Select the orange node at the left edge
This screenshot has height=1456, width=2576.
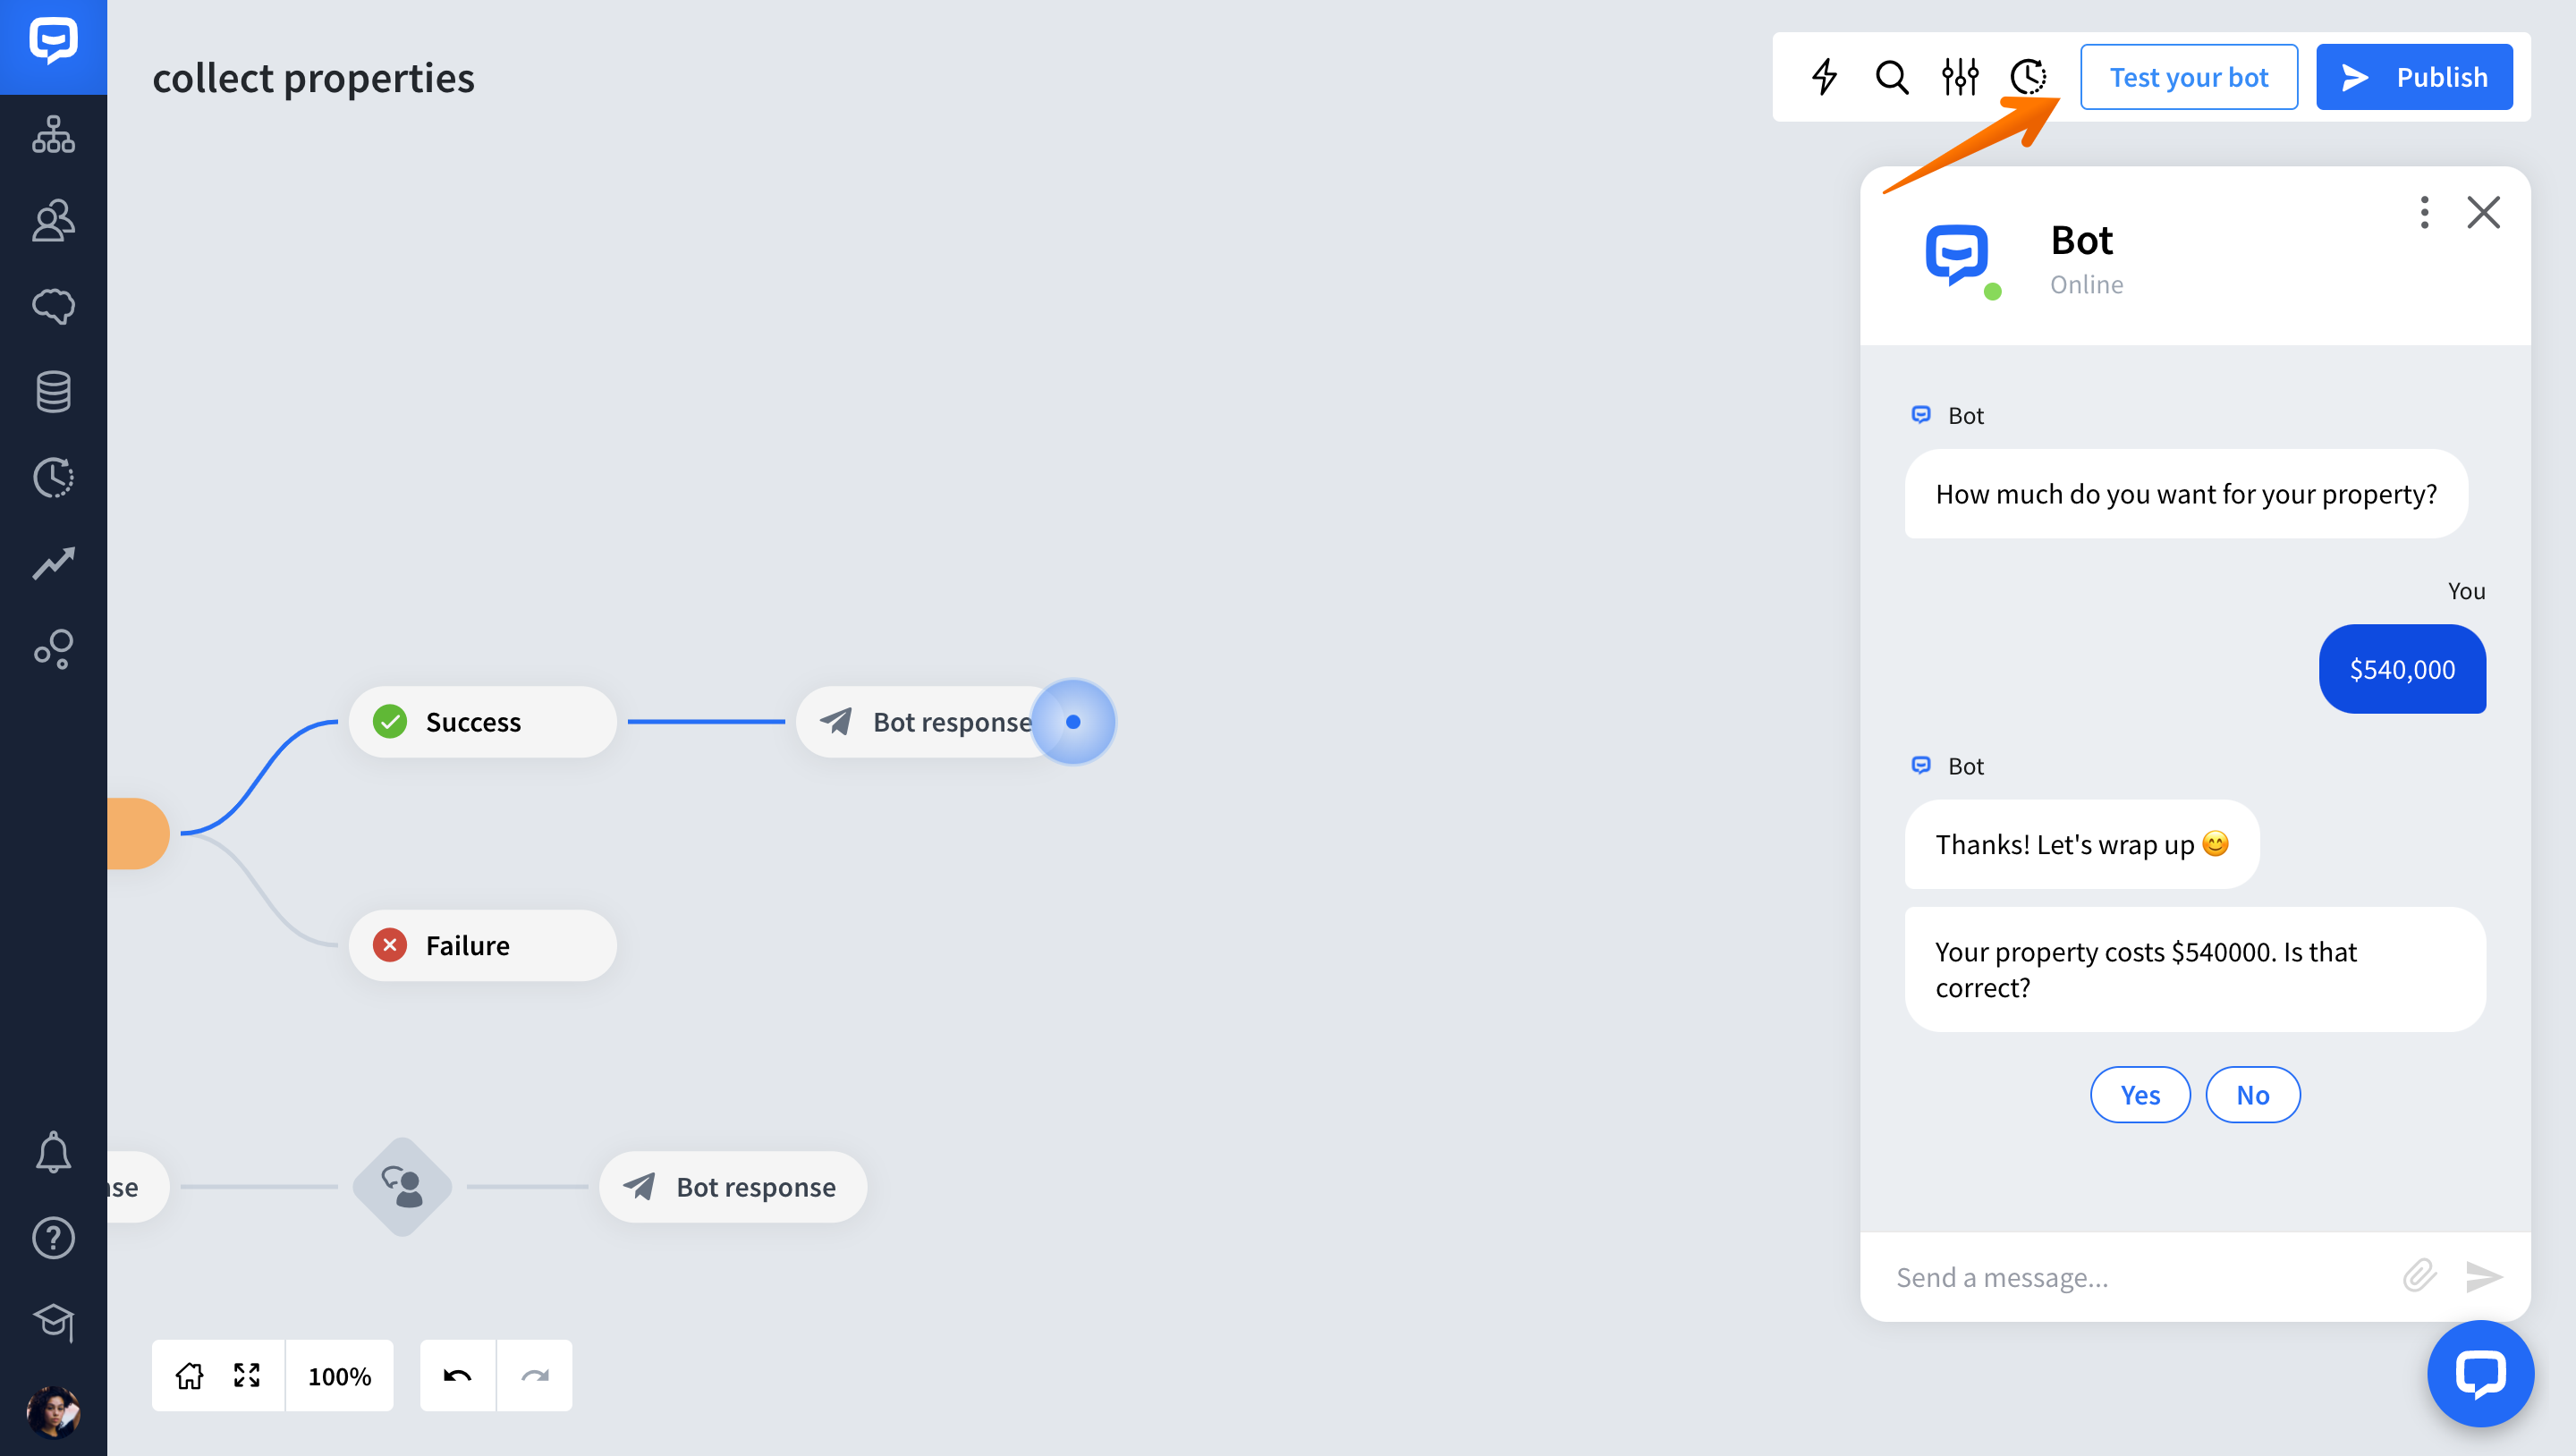click(x=138, y=833)
